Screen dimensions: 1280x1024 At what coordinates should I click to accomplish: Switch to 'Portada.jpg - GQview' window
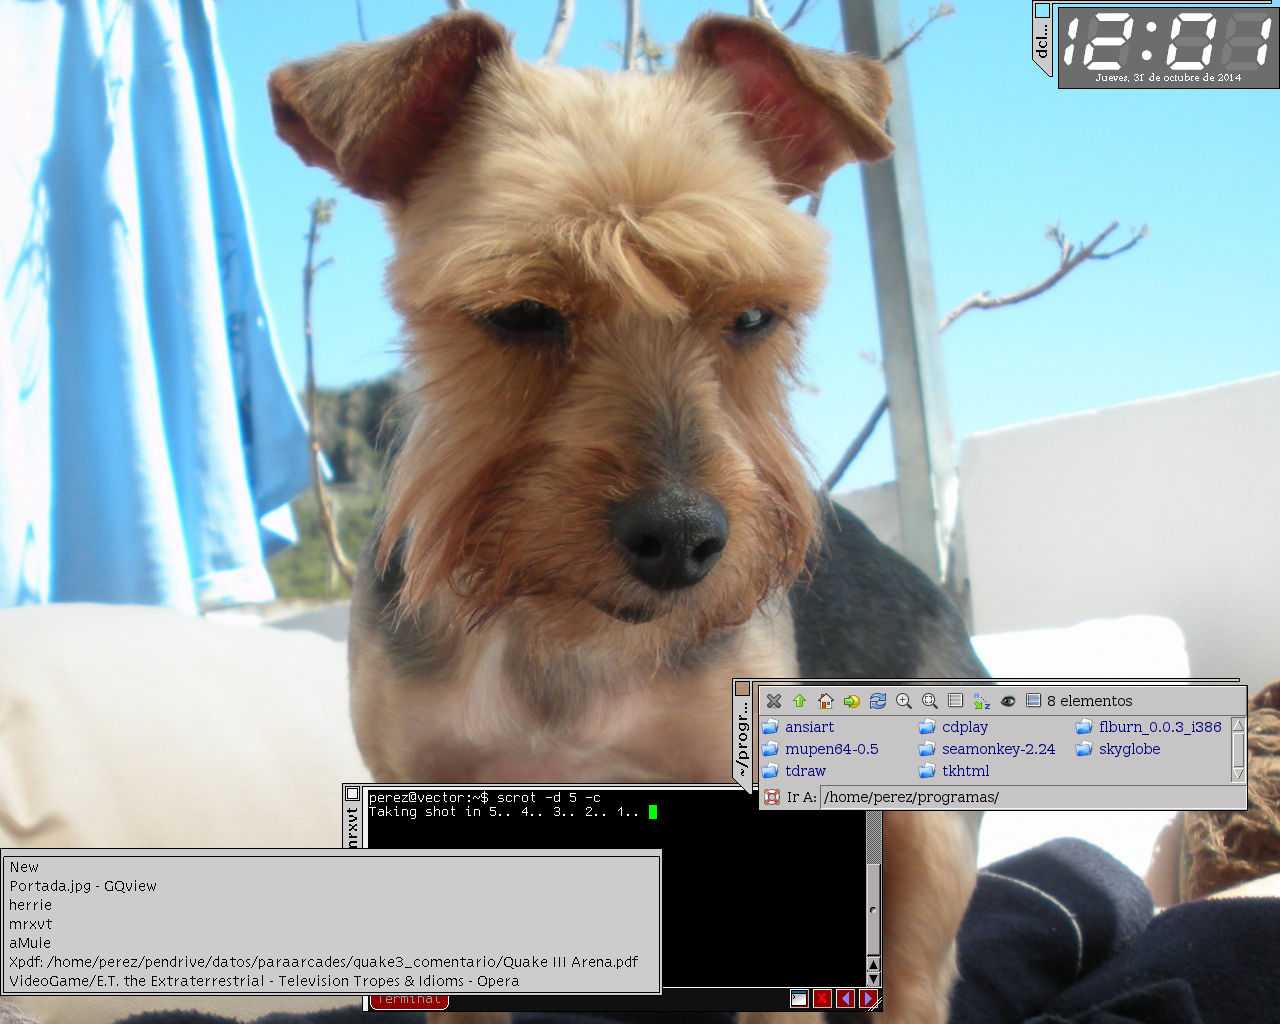[x=331, y=886]
